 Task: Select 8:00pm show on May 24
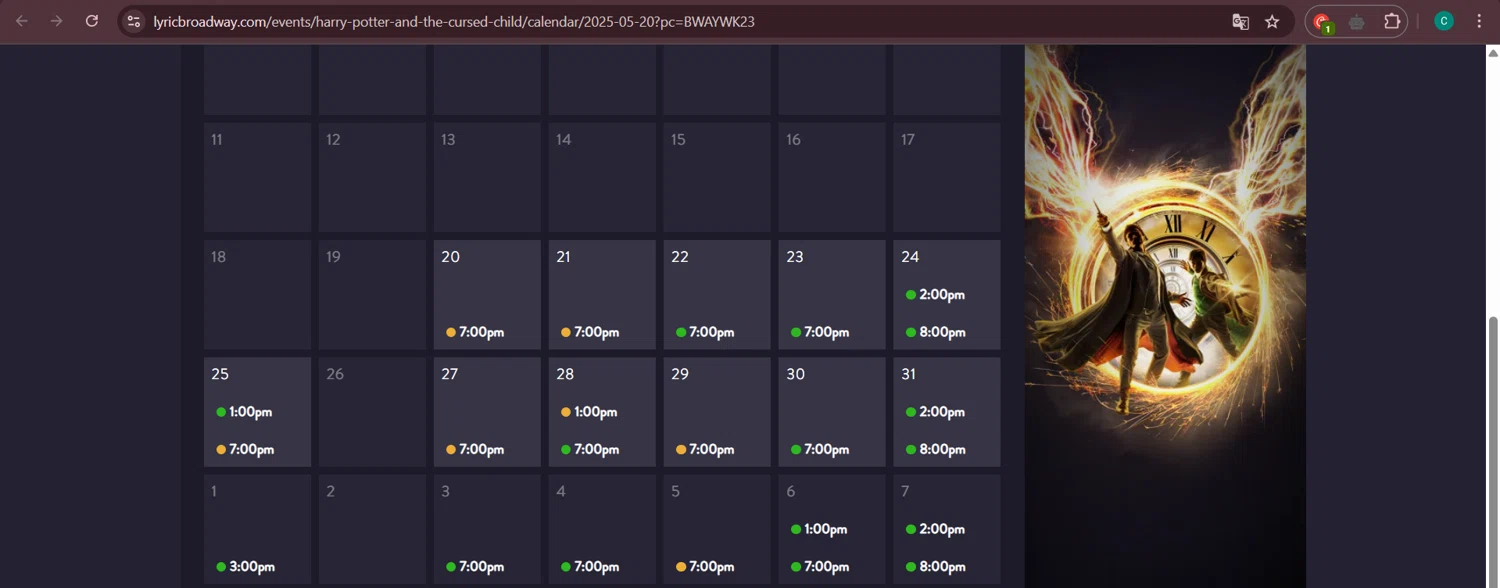(x=935, y=332)
